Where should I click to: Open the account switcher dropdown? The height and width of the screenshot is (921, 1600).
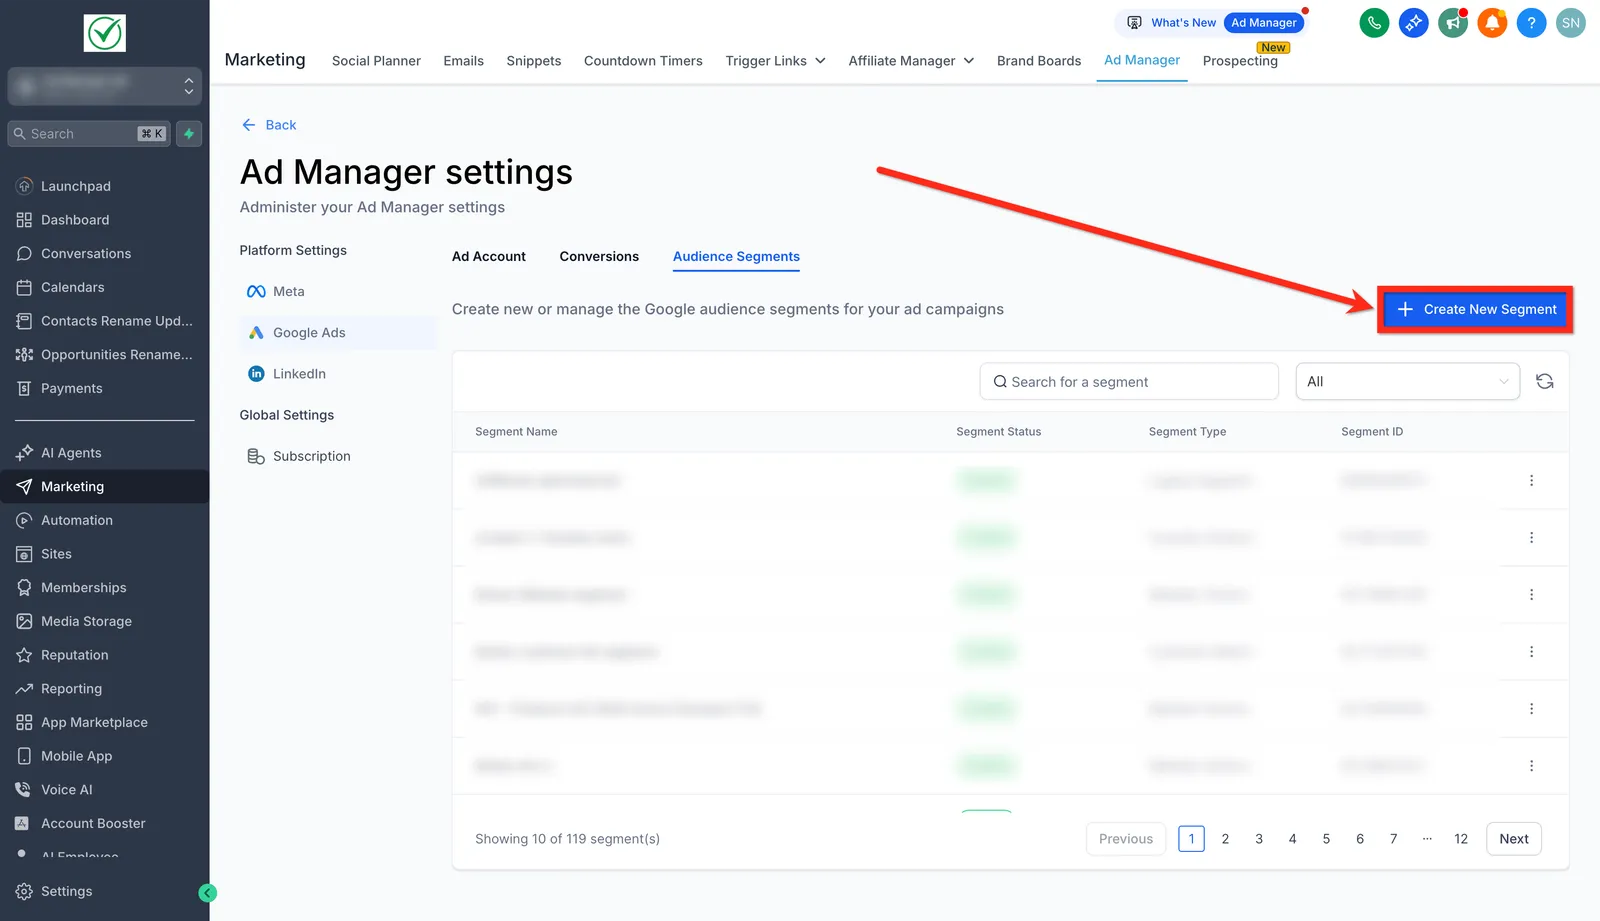pyautogui.click(x=104, y=86)
